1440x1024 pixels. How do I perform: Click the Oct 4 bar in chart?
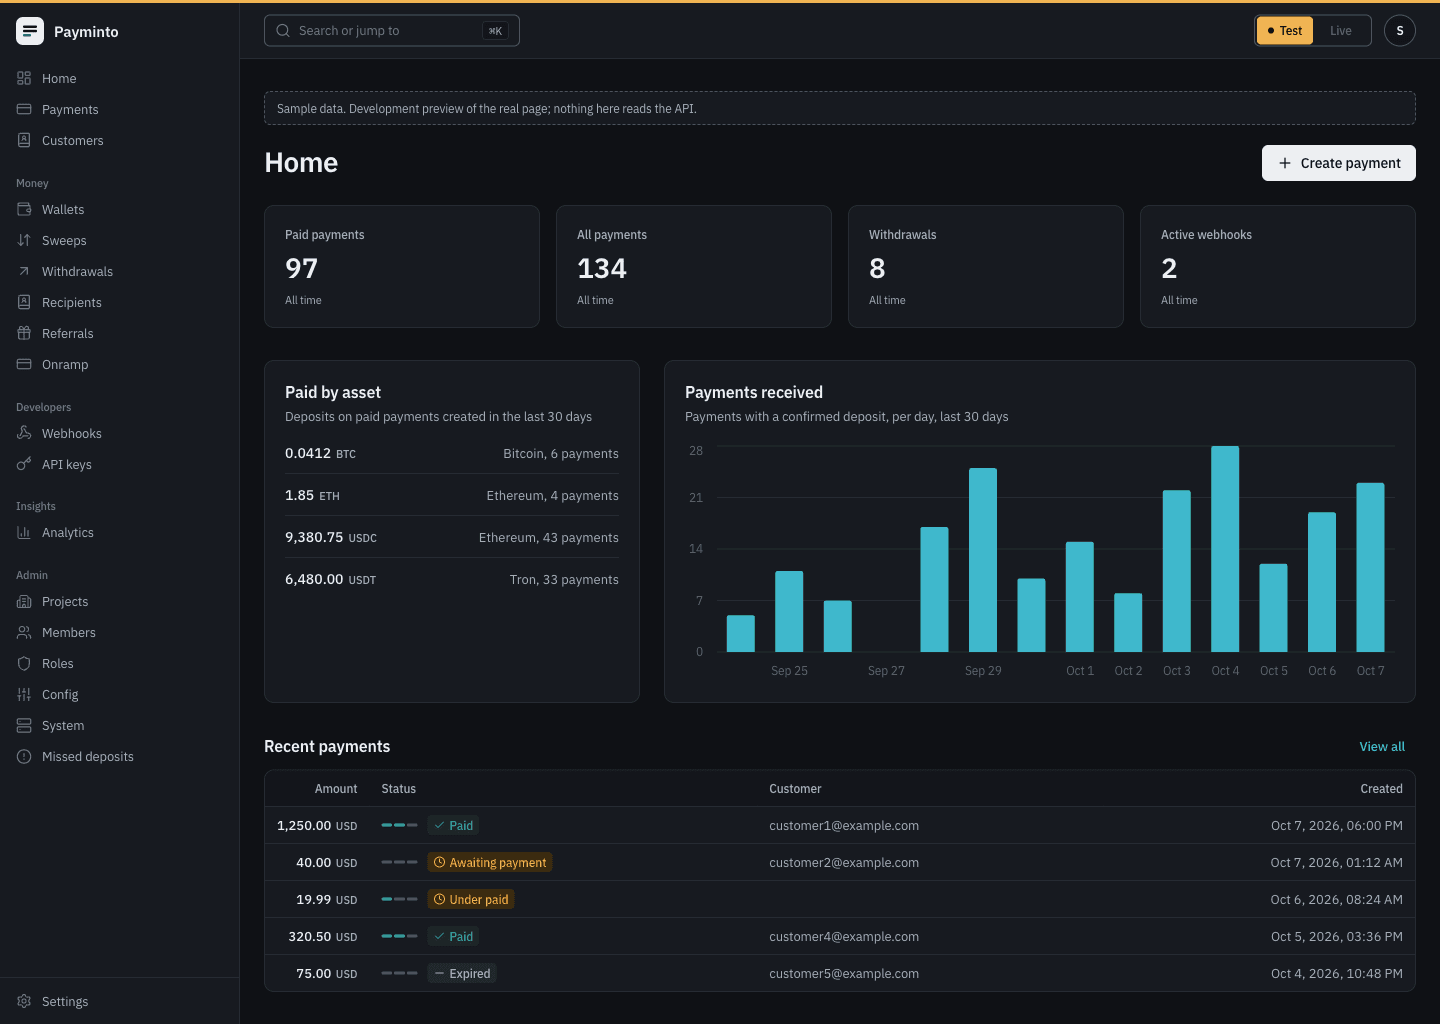pyautogui.click(x=1225, y=549)
